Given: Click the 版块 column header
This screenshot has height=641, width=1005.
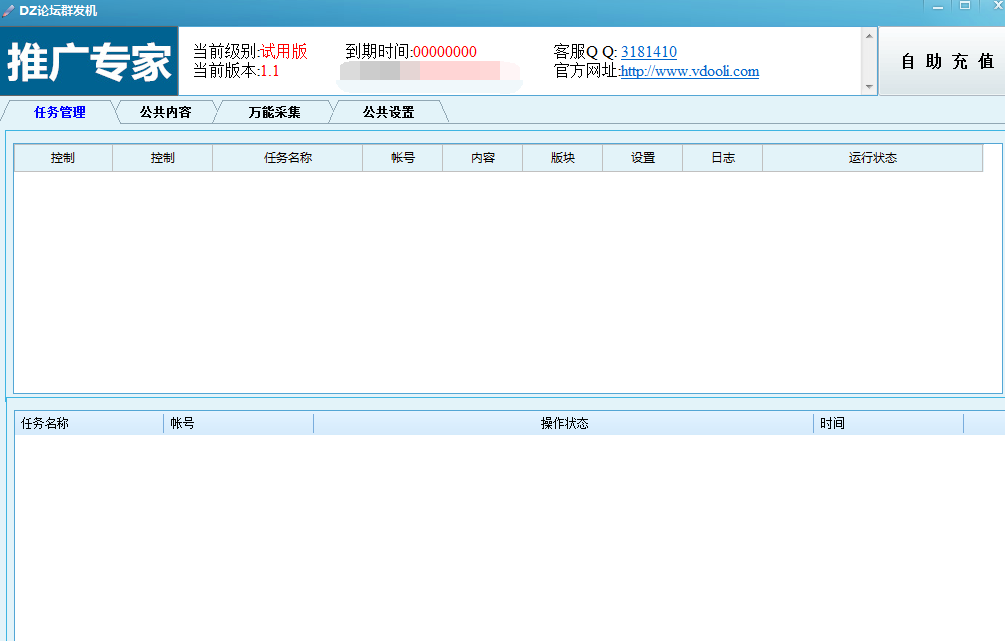Looking at the screenshot, I should click(x=562, y=157).
